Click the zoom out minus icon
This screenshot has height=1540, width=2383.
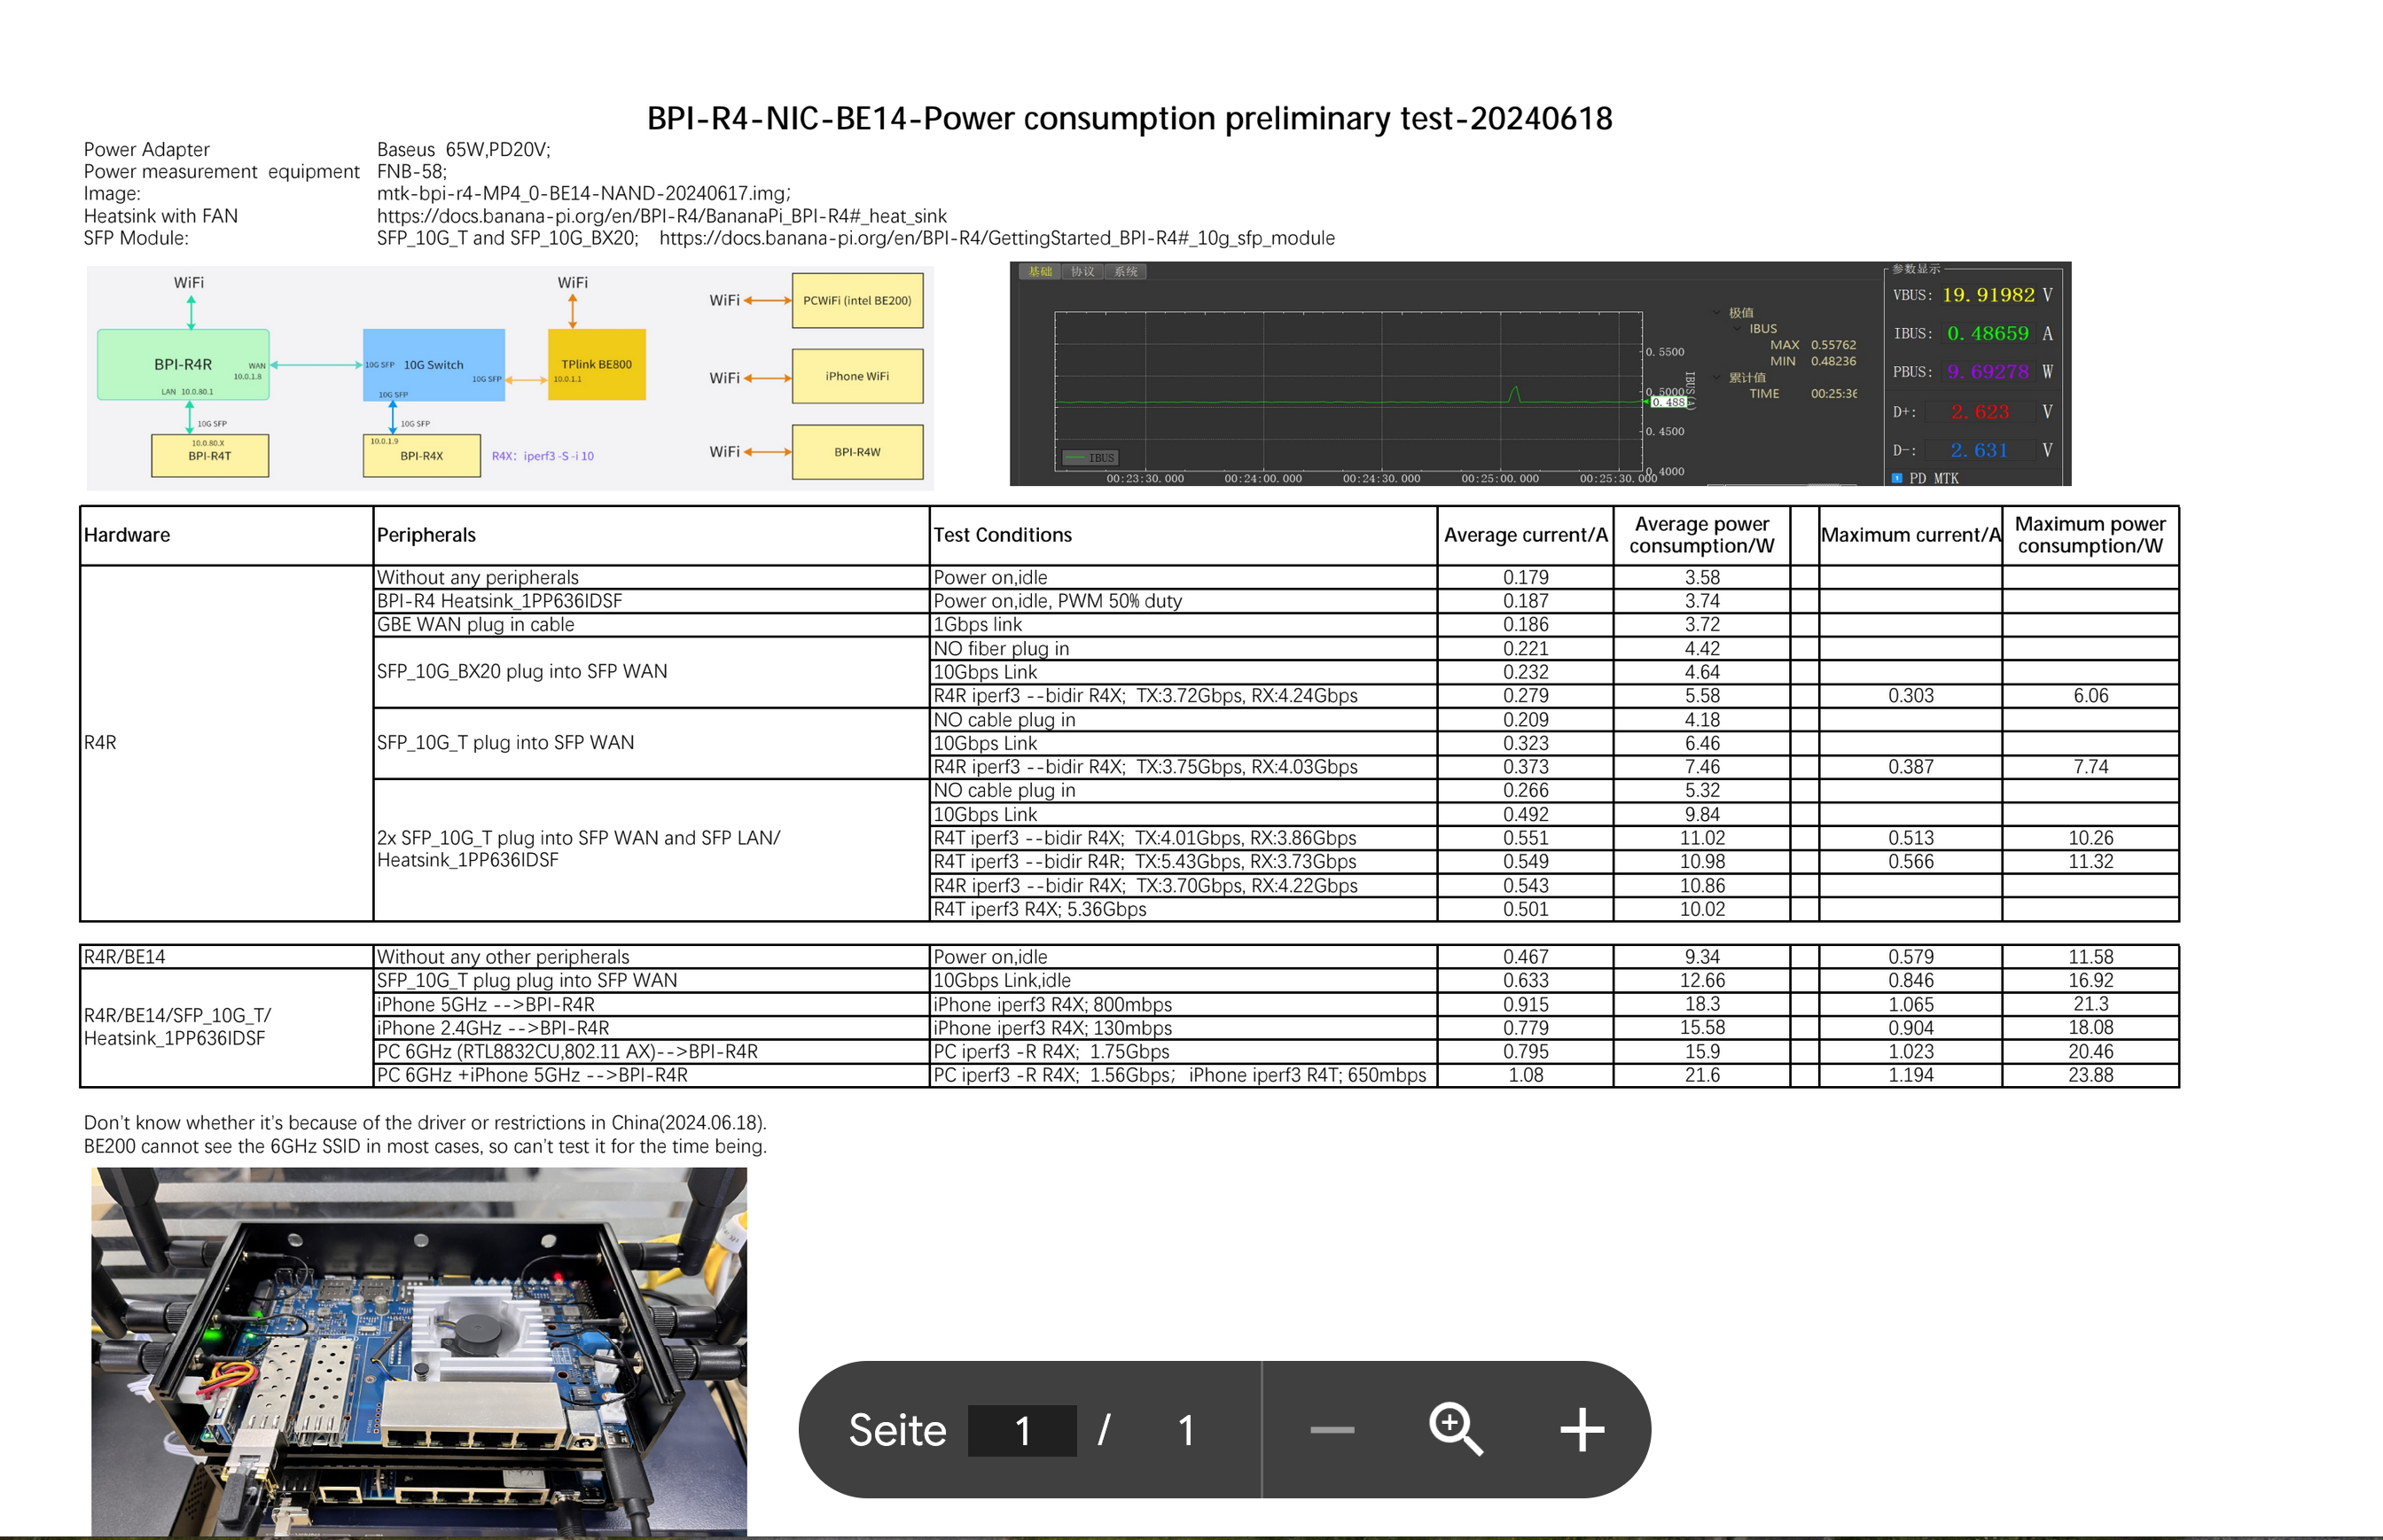[x=1331, y=1430]
